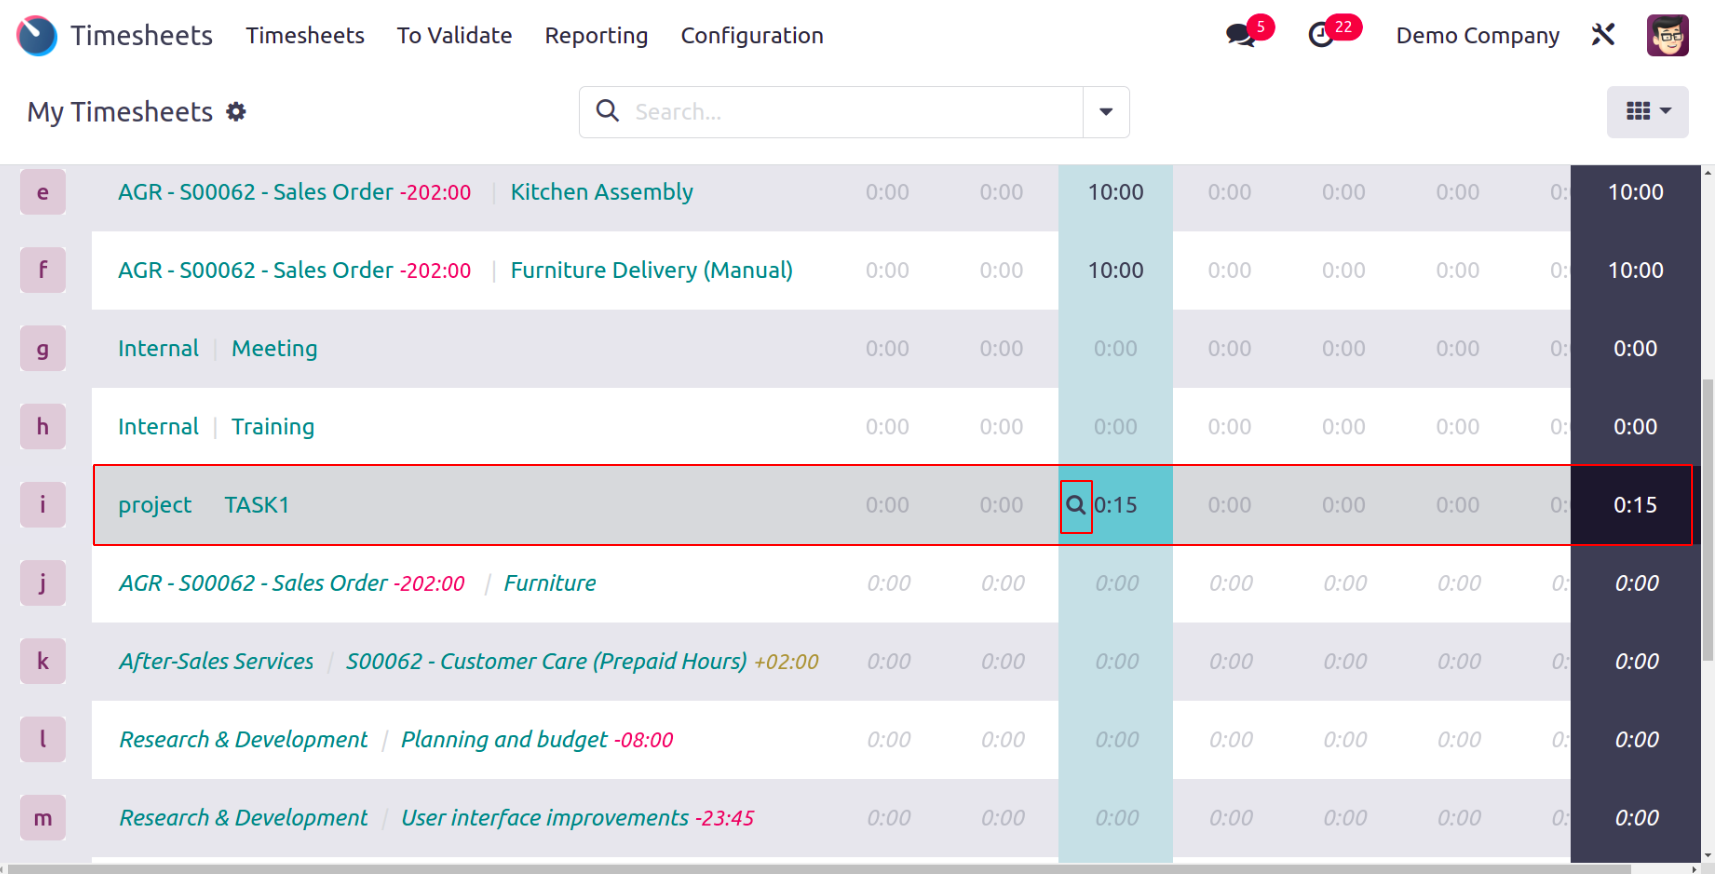The width and height of the screenshot is (1715, 874).
Task: Open Internal project in Meeting row
Action: [x=158, y=348]
